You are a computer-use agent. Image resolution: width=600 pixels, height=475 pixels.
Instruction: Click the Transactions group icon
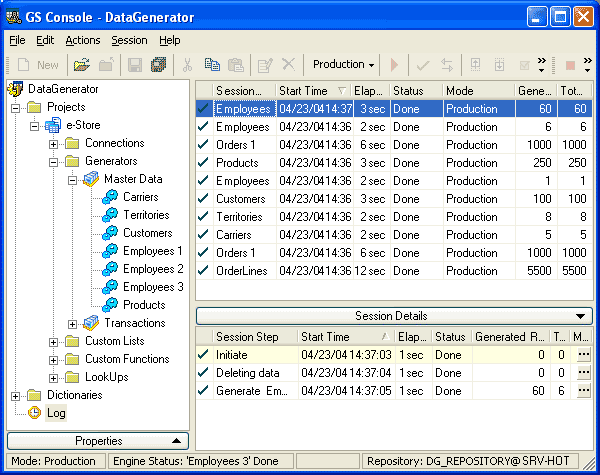click(91, 323)
